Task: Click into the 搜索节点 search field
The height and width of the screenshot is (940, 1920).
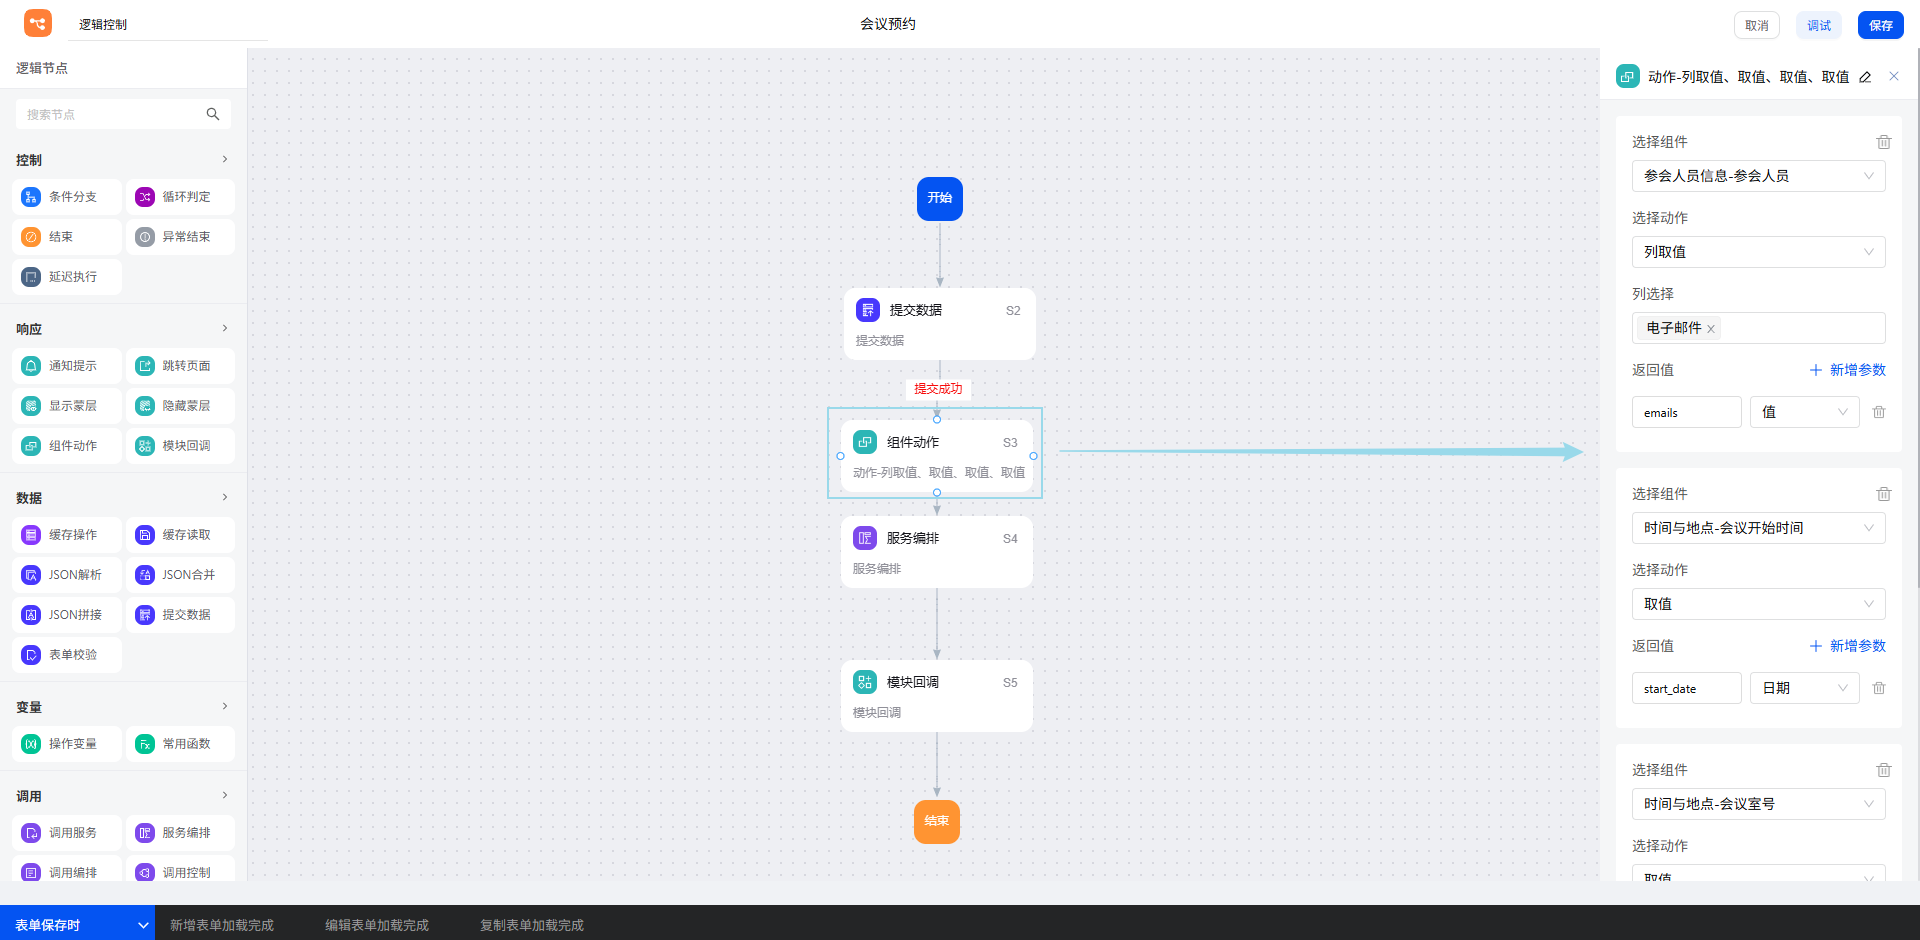Action: pyautogui.click(x=110, y=114)
